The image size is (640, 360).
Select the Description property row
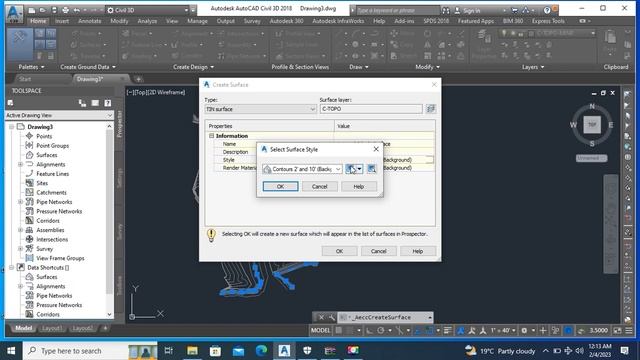click(235, 152)
